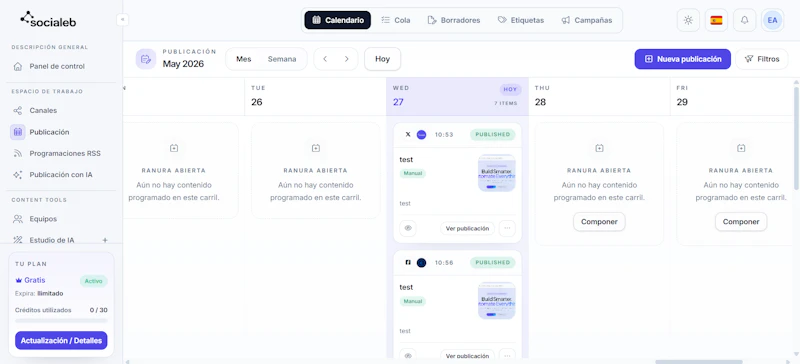This screenshot has height=364, width=800.
Task: Click the X channel icon on the 10:53 post
Action: coord(408,135)
